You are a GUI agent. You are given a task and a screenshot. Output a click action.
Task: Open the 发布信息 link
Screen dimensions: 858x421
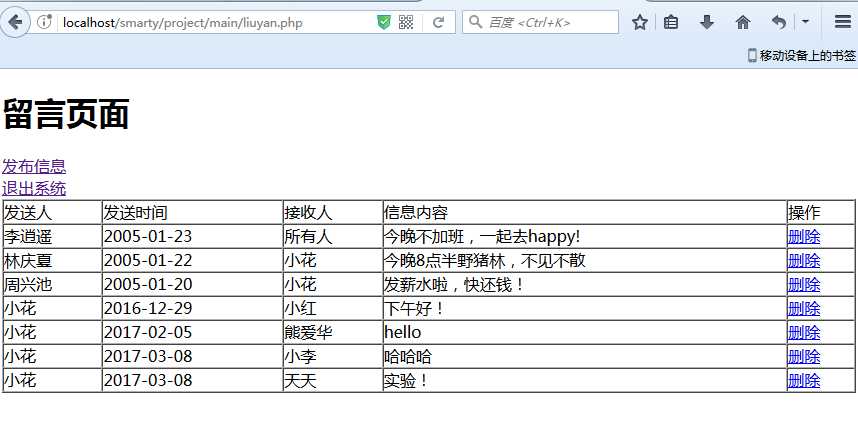(x=34, y=166)
